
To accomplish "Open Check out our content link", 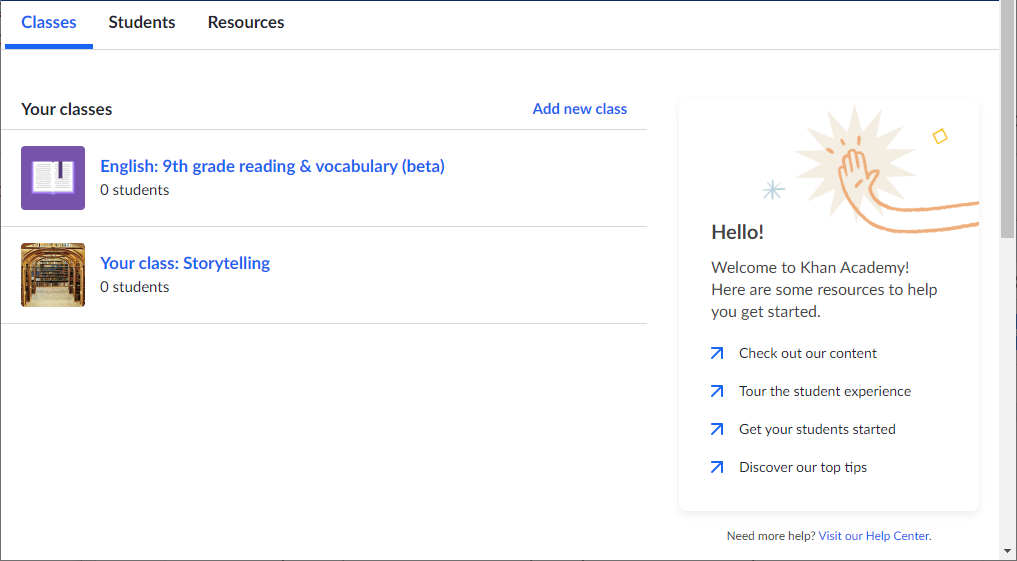I will 808,353.
